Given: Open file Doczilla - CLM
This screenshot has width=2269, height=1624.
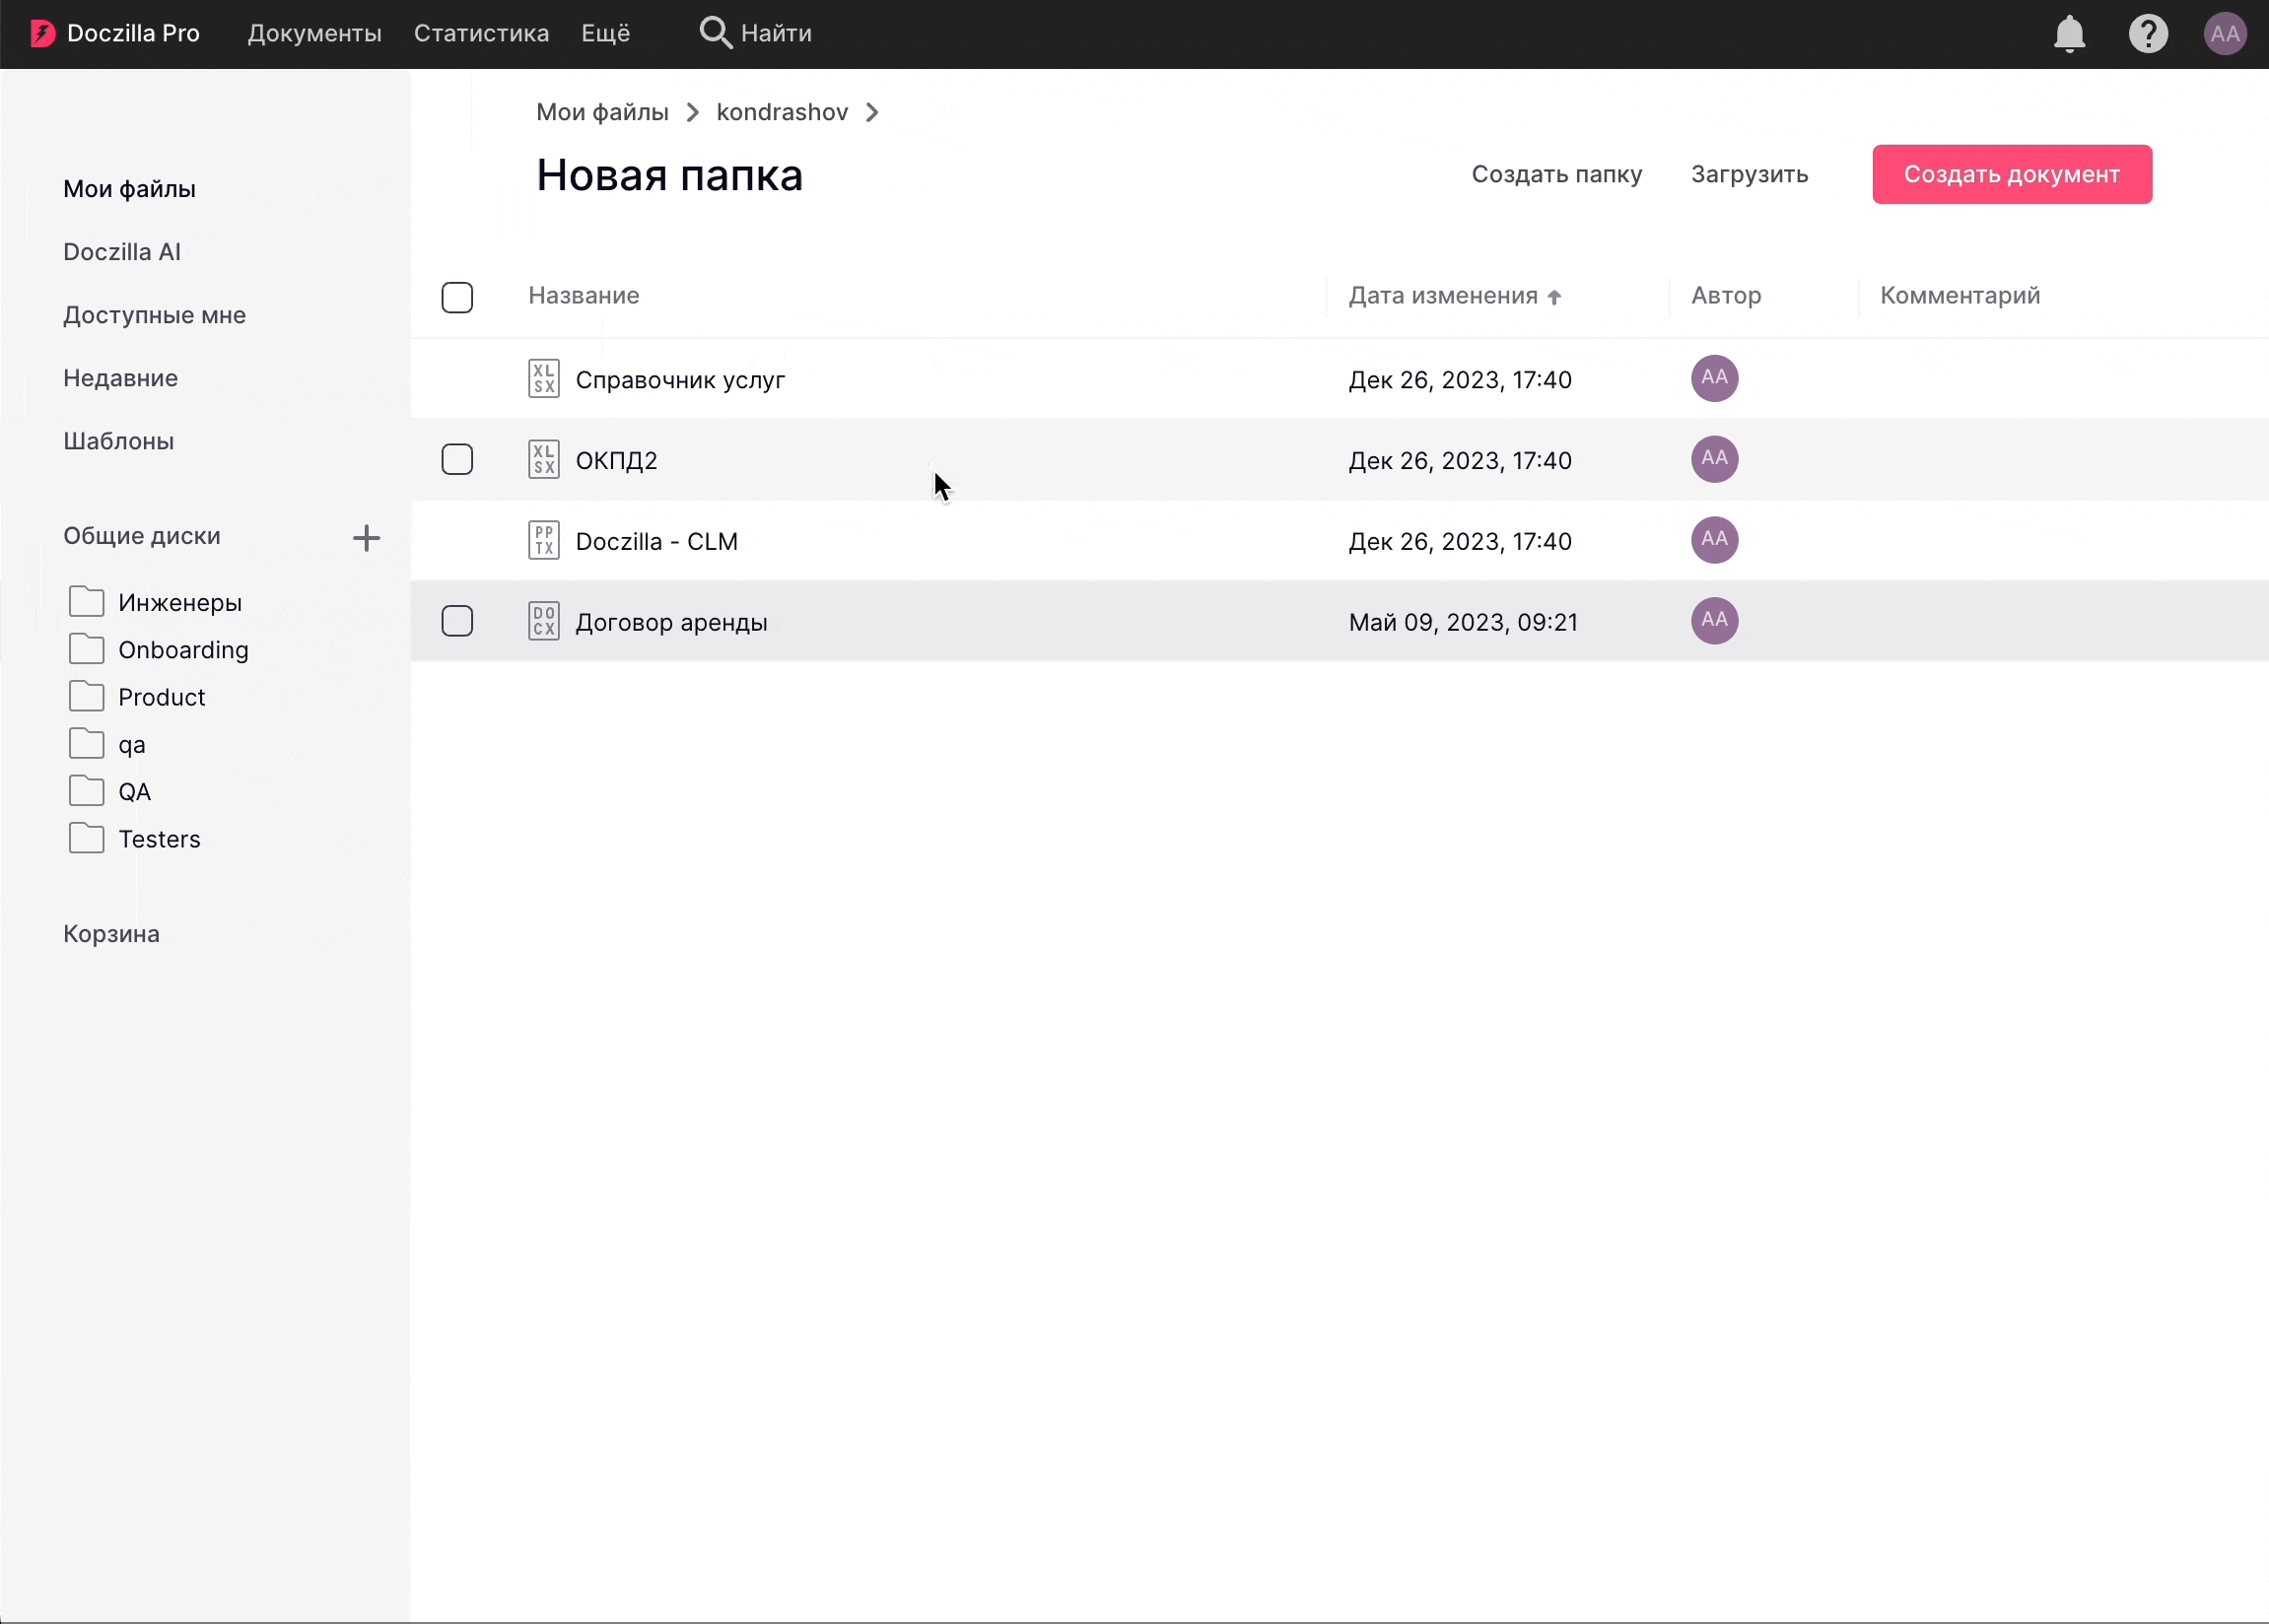Looking at the screenshot, I should 656,542.
